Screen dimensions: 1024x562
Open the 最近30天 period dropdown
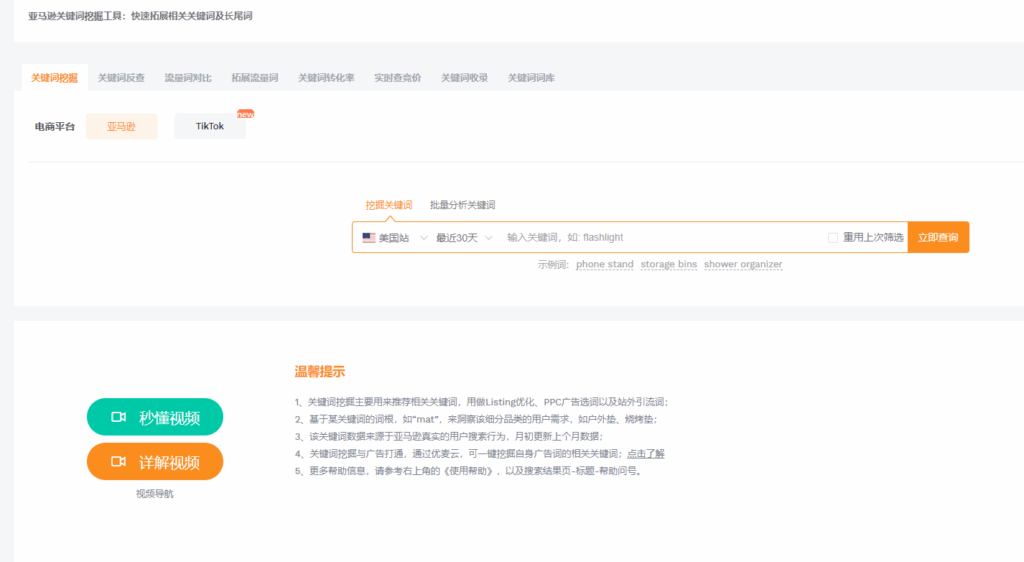464,238
